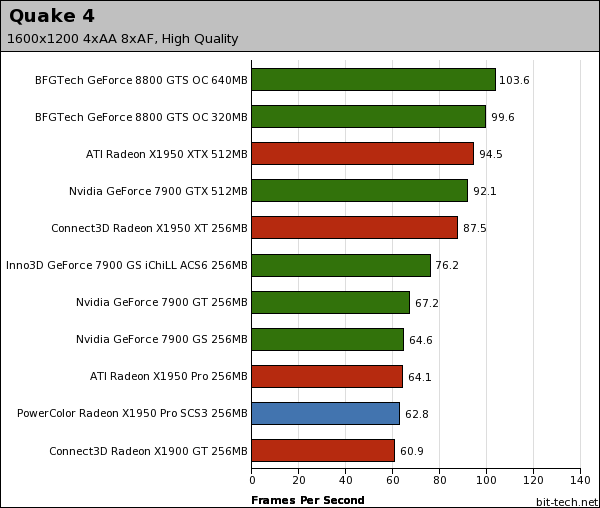600x508 pixels.
Task: Click the green bar valued 67.2
Action: tap(331, 302)
